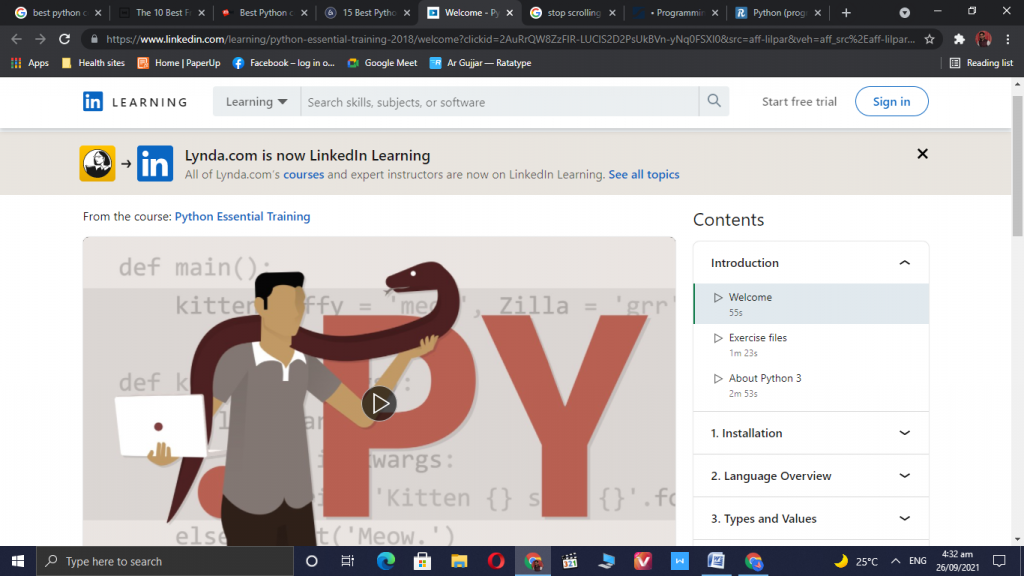Click play icon next to Exercise files
1024x576 pixels.
point(718,338)
